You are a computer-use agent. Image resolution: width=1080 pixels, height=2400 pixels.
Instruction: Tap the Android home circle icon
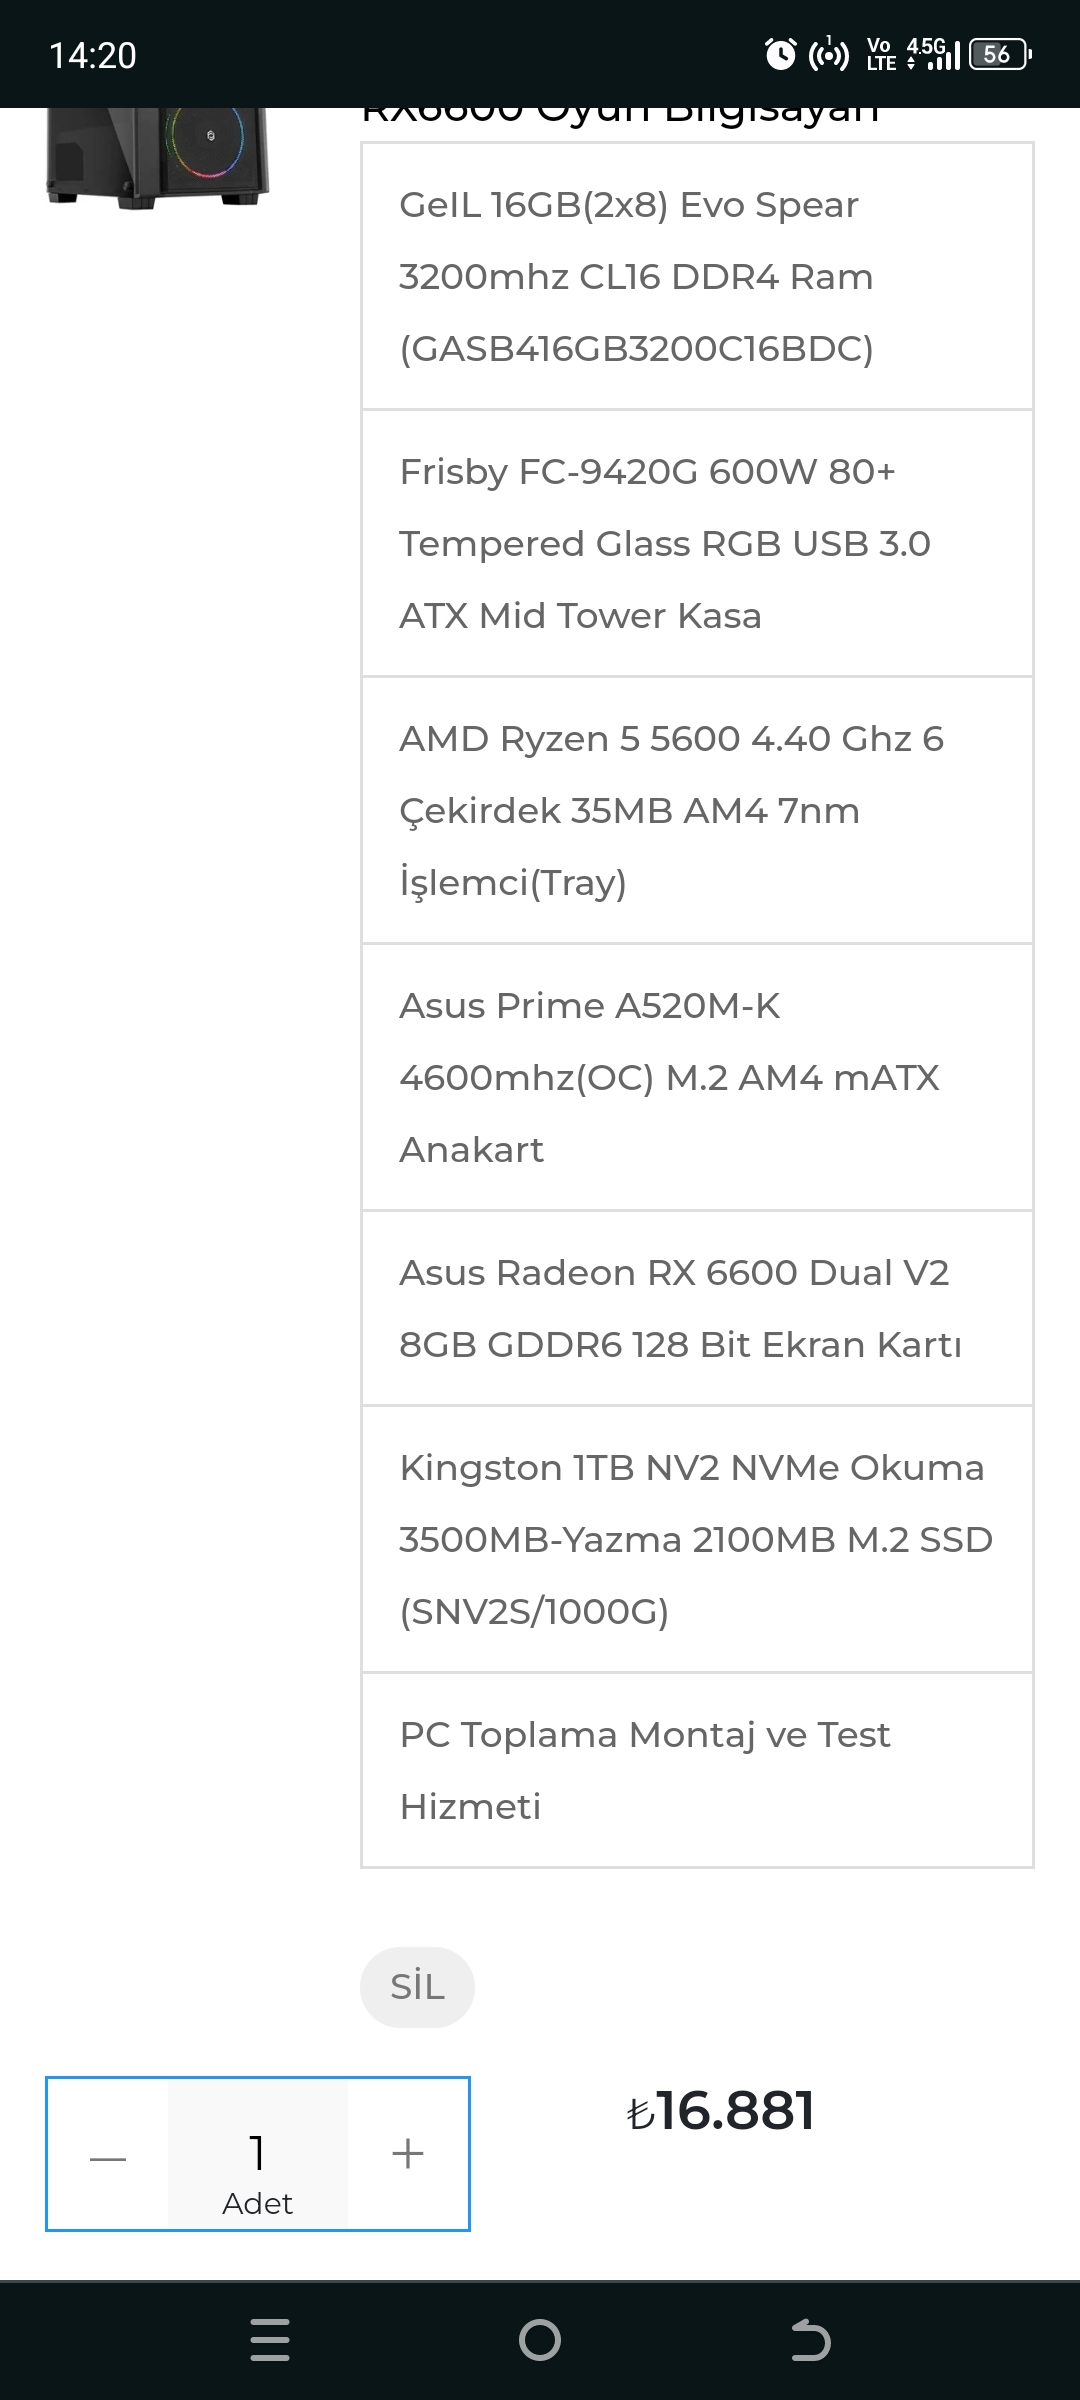pyautogui.click(x=540, y=2340)
